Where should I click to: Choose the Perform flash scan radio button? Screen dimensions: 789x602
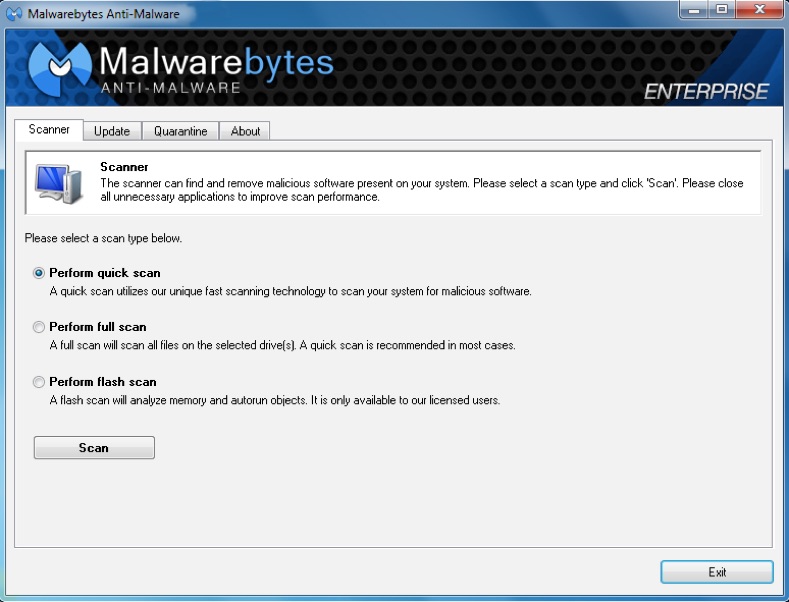(x=39, y=382)
